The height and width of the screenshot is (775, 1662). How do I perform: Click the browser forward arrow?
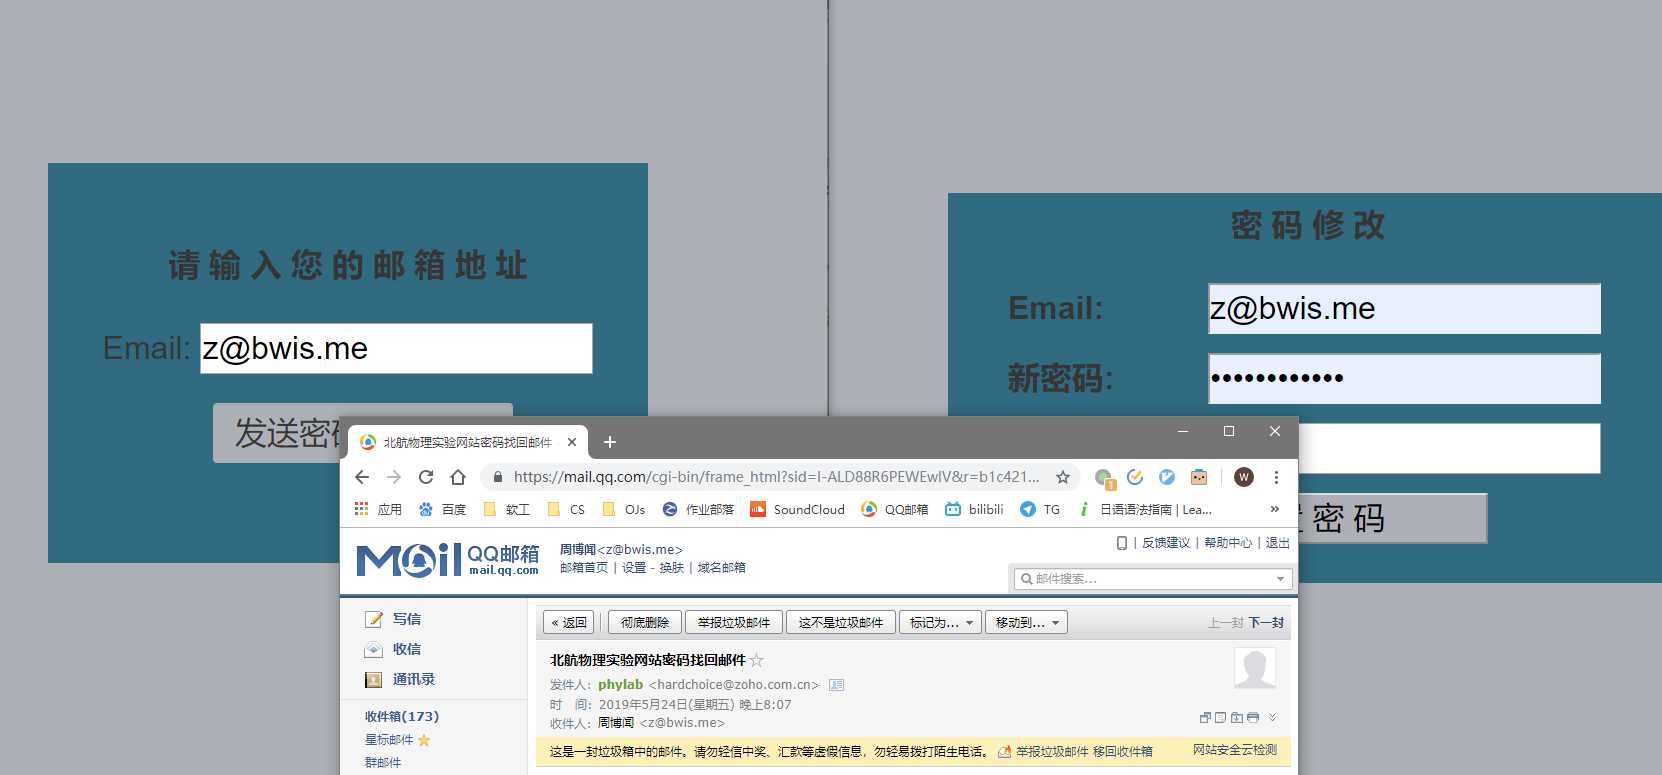pos(394,477)
